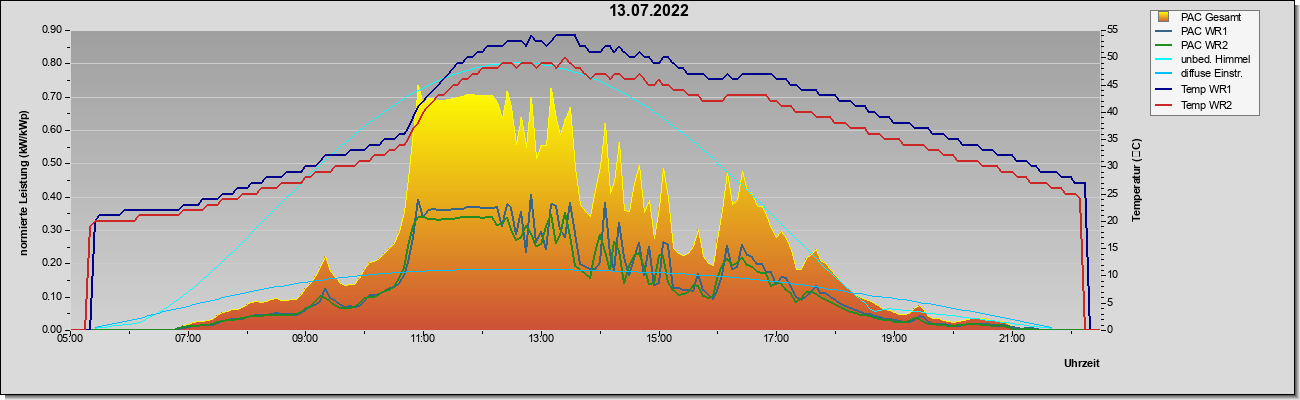Click the 19:00 time axis label
The height and width of the screenshot is (400, 1300).
[894, 339]
